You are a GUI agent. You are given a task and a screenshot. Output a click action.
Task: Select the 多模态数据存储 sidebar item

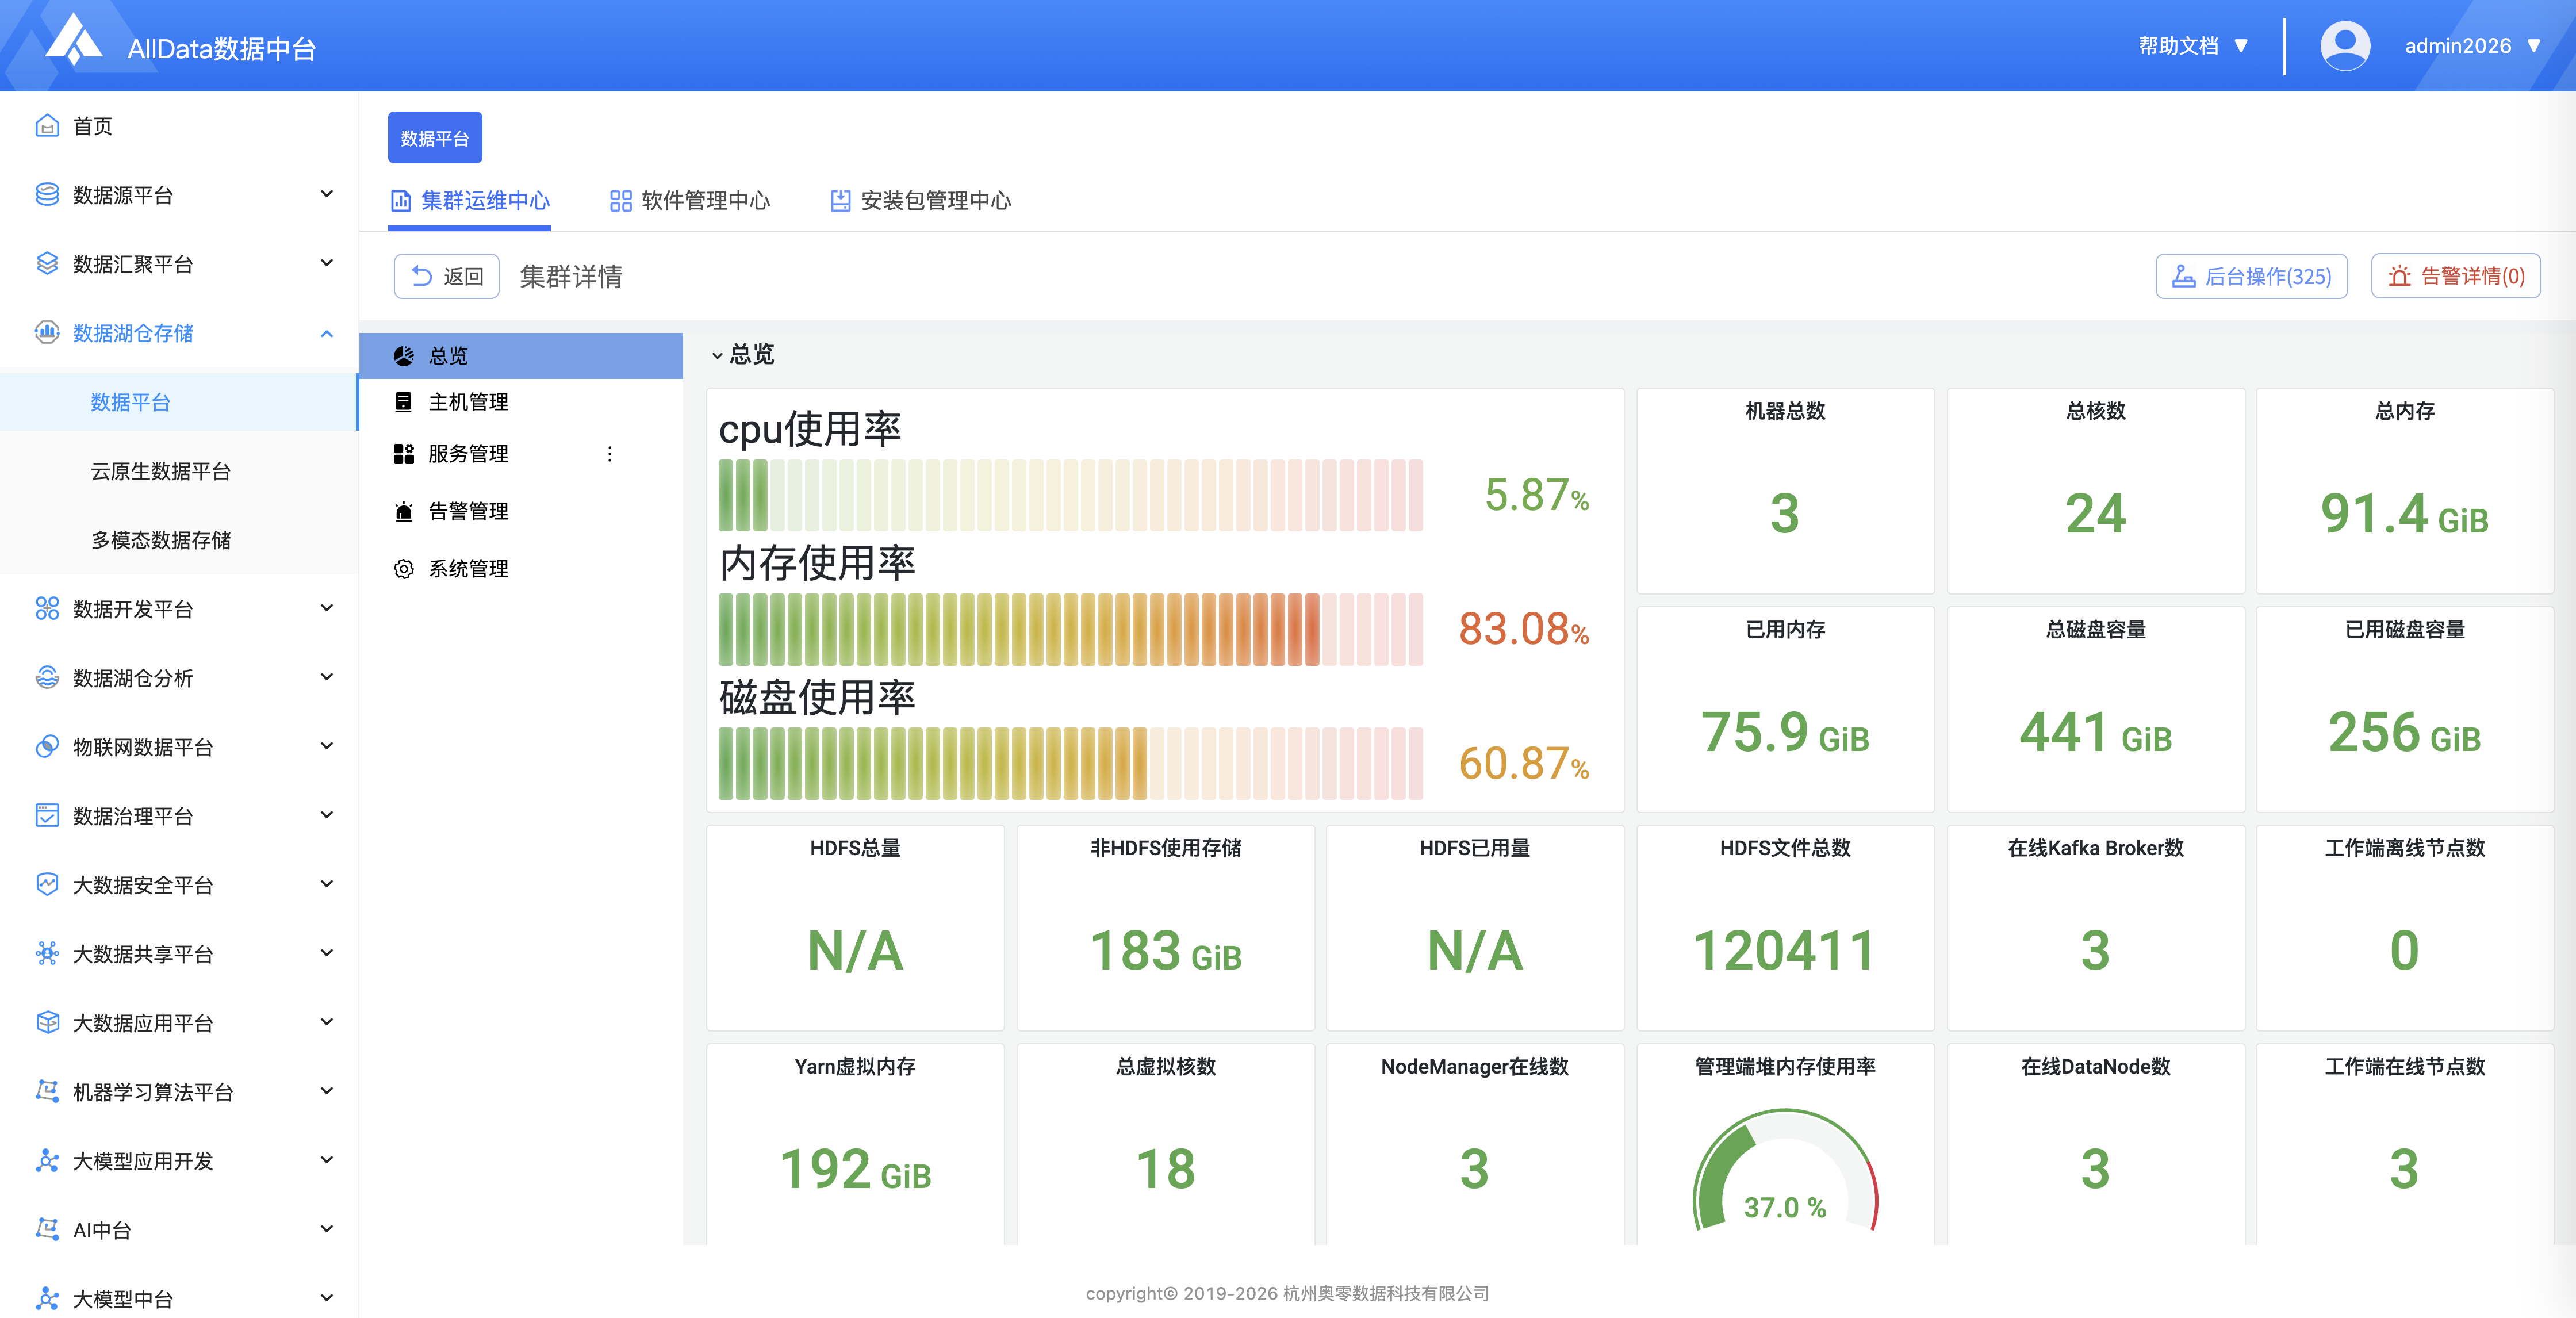point(178,540)
